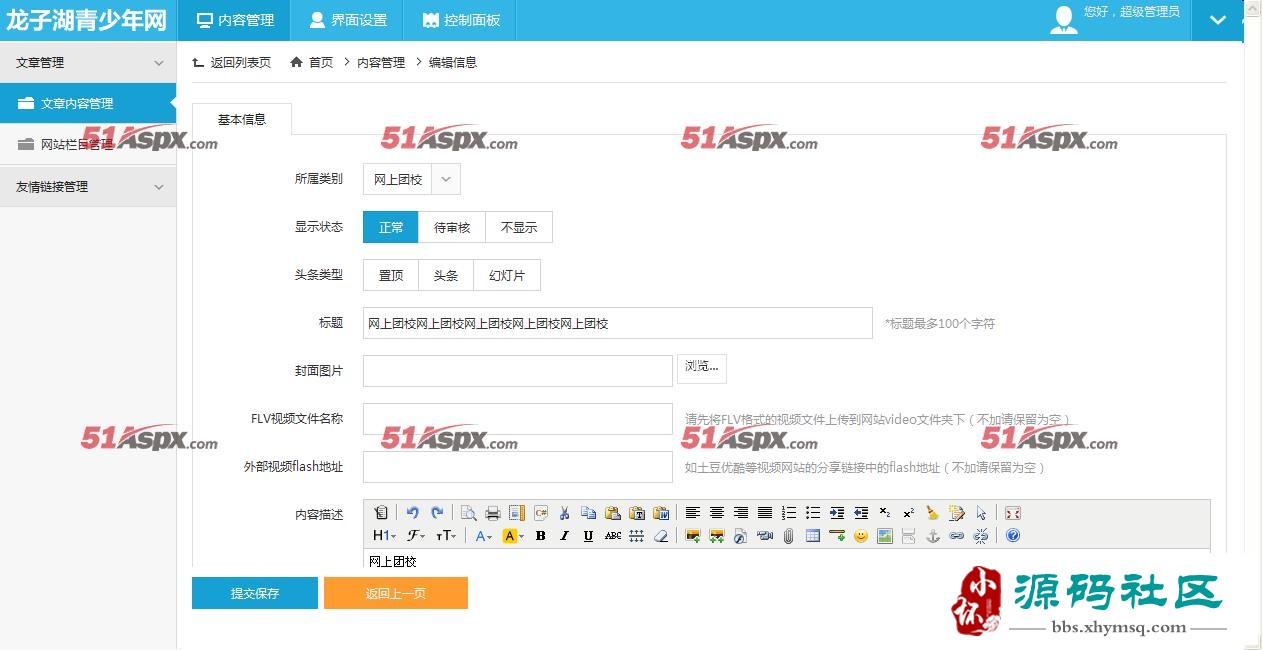Focus the 标题 title input field
Screen dimensions: 1263x650
[618, 323]
